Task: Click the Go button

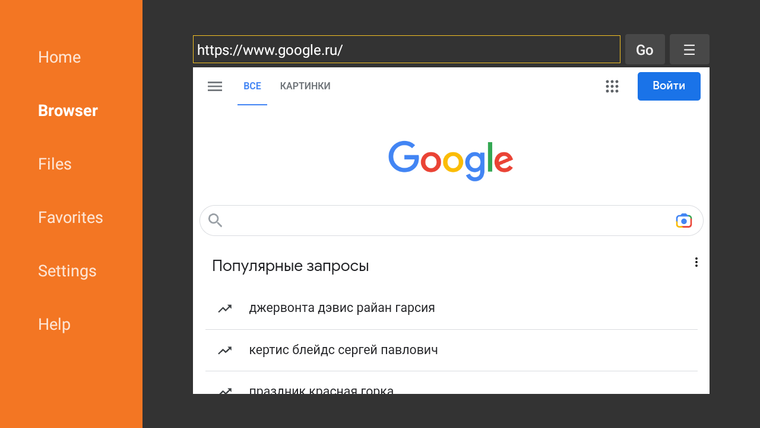Action: coord(645,49)
